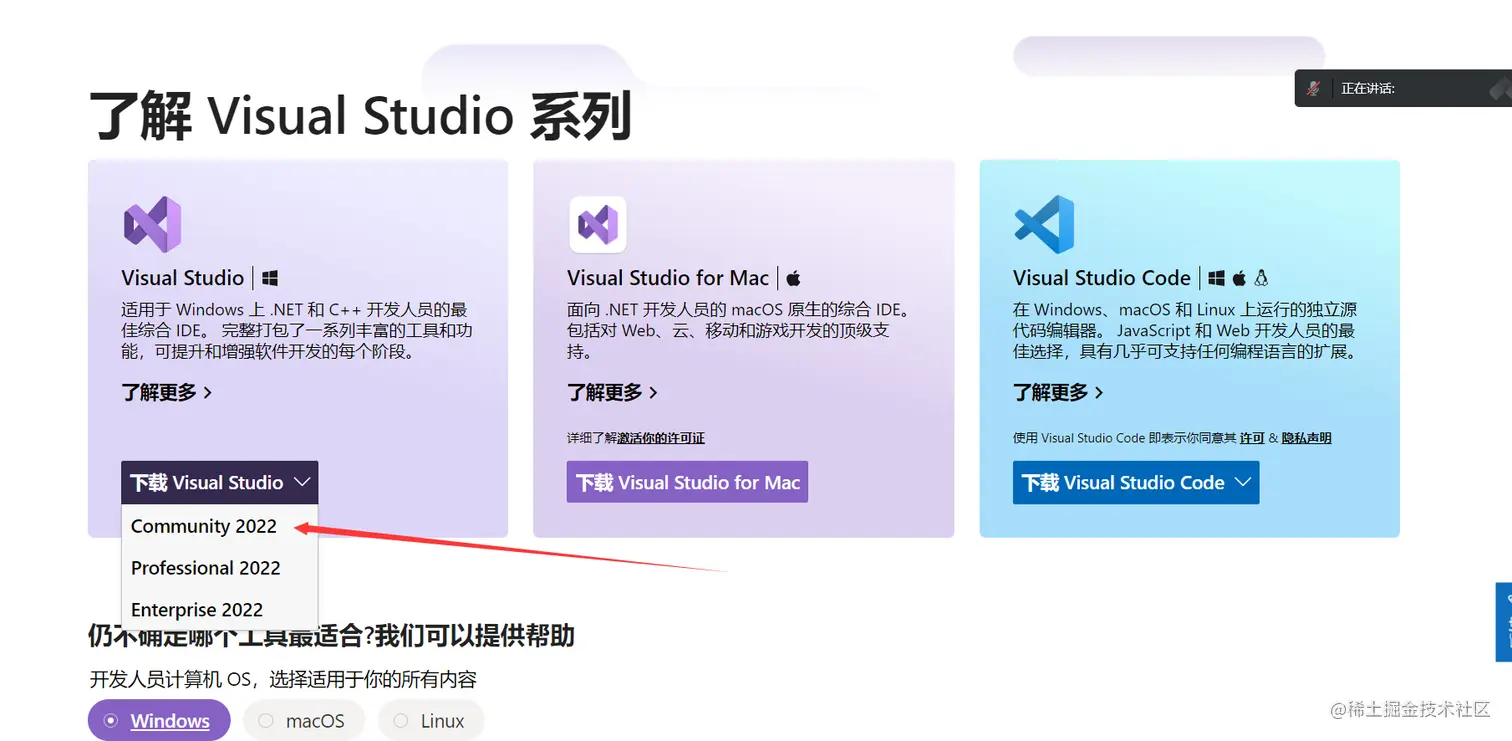Select the Windows OS radio option

point(159,721)
